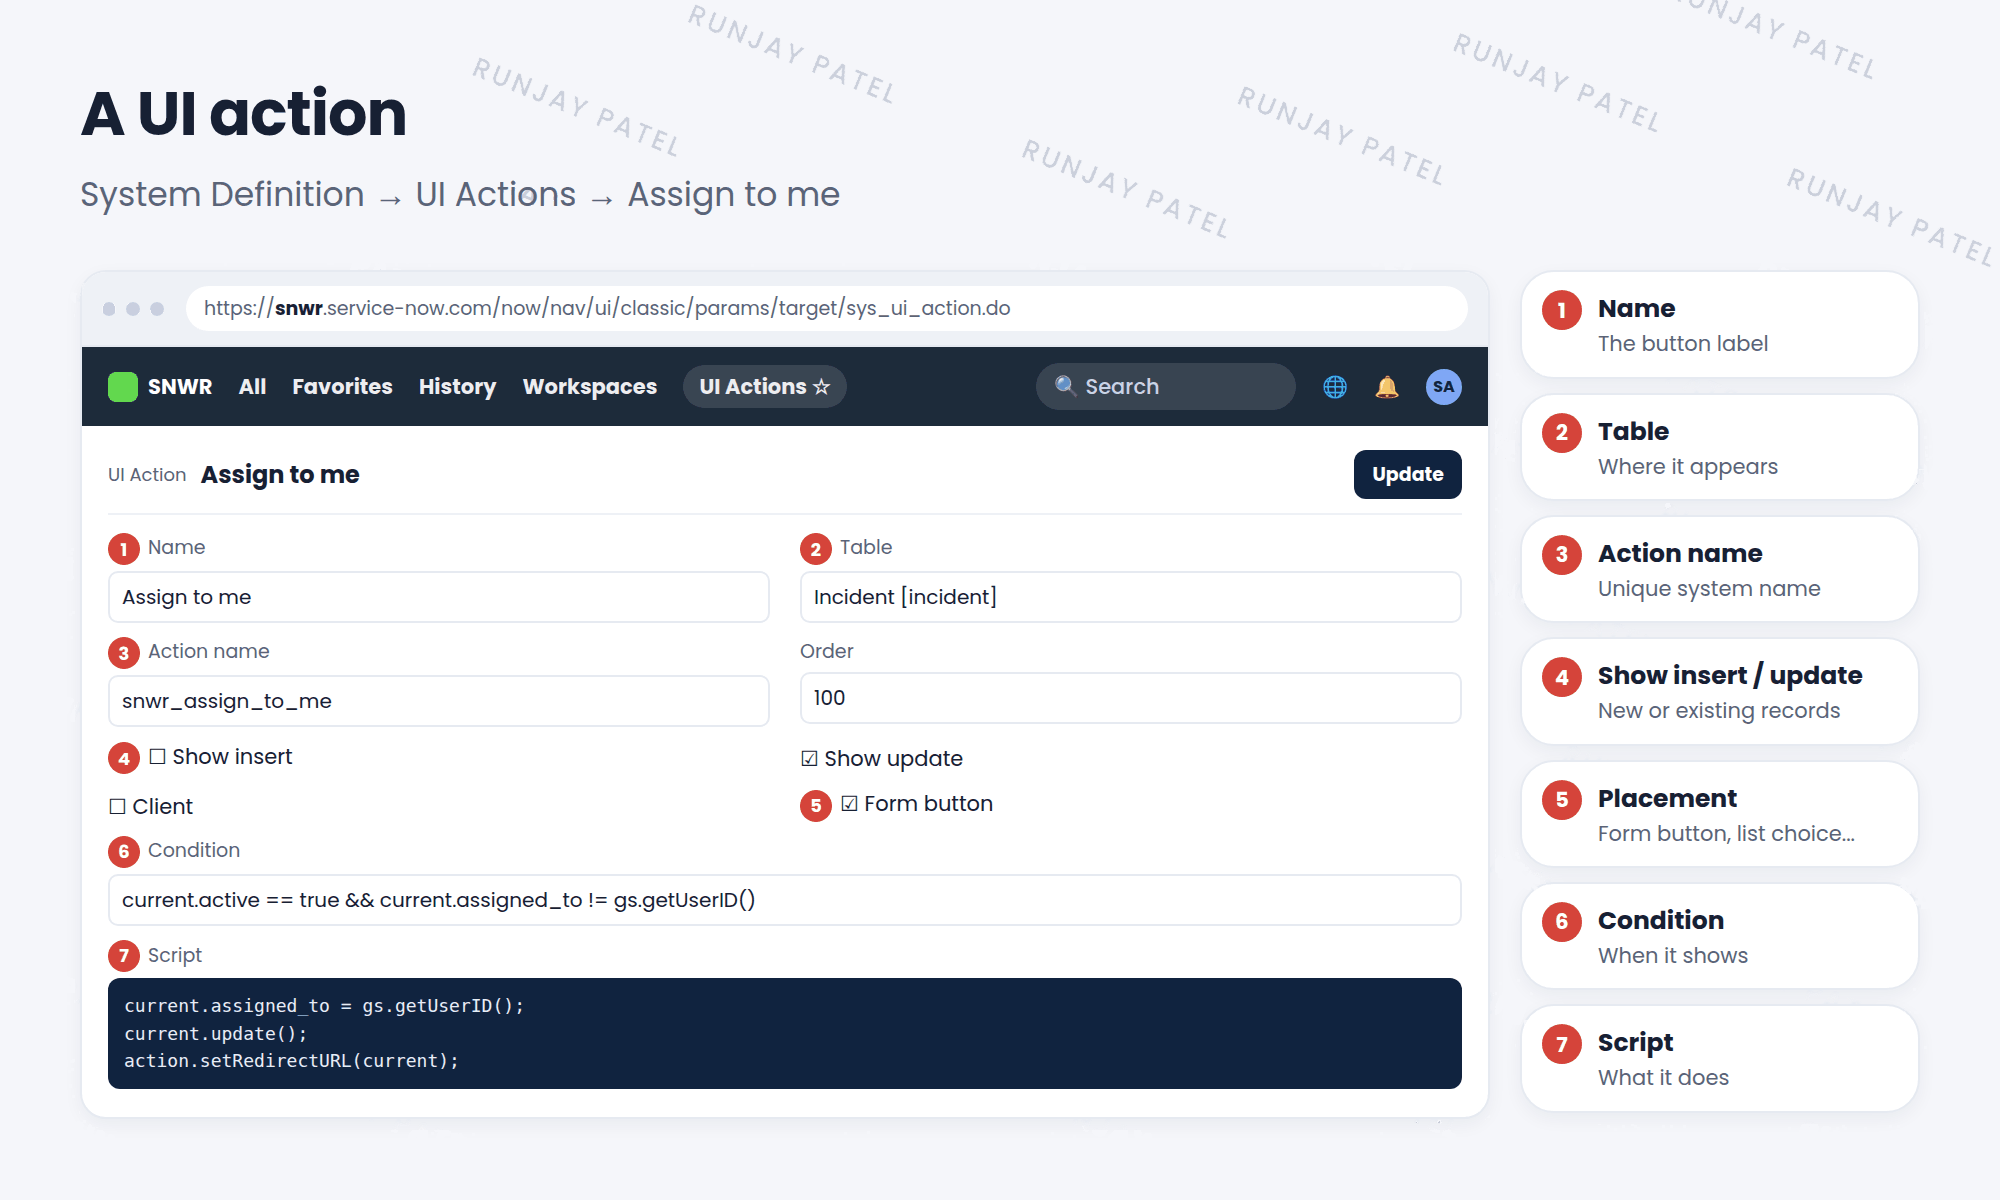The width and height of the screenshot is (2000, 1200).
Task: Open the Workspaces menu
Action: coord(590,387)
